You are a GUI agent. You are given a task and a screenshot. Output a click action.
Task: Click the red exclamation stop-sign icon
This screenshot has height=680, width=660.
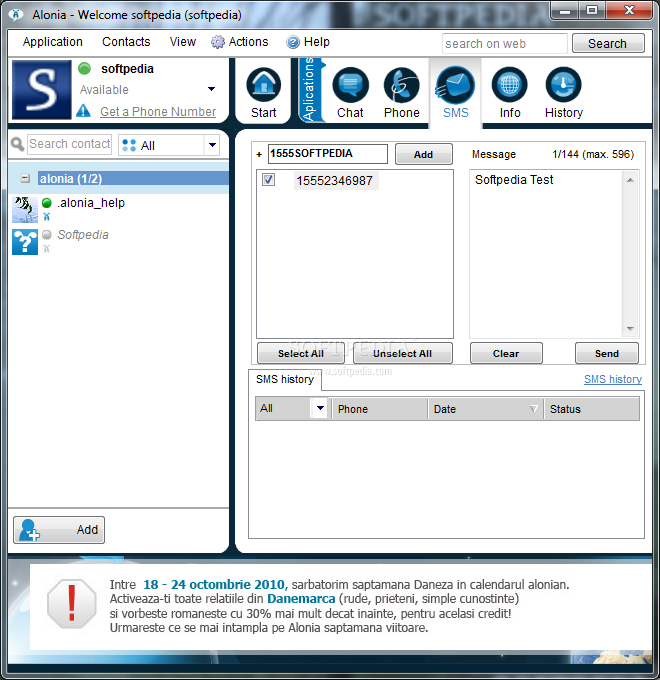pyautogui.click(x=72, y=604)
